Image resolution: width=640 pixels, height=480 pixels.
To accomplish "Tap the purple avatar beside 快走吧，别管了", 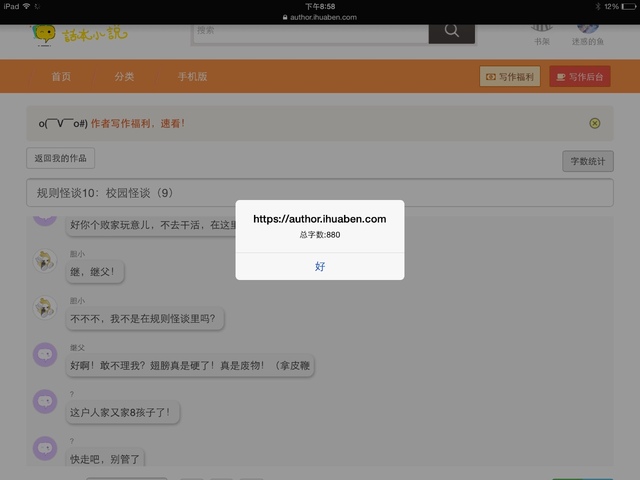I will click(x=45, y=448).
